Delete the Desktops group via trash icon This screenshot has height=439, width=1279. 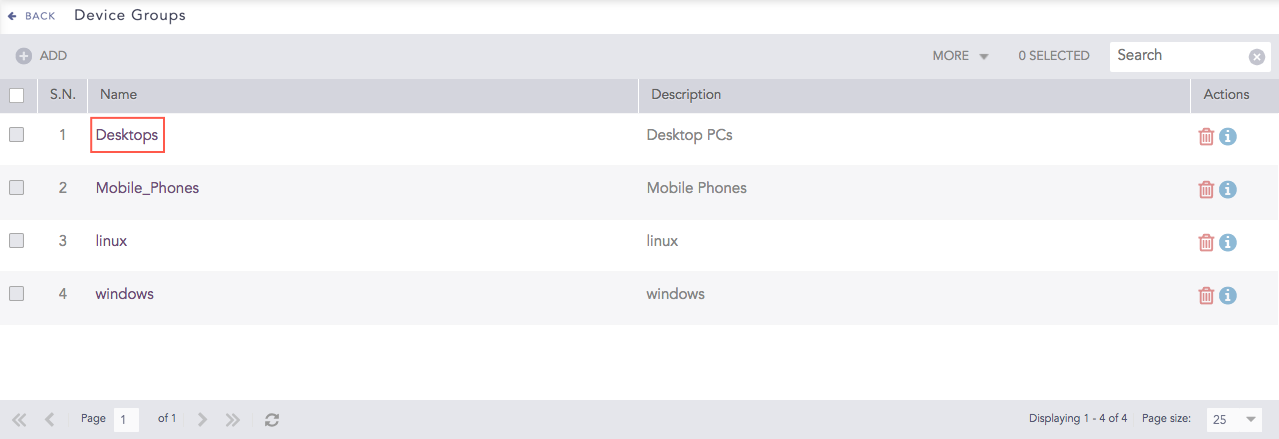click(1206, 136)
